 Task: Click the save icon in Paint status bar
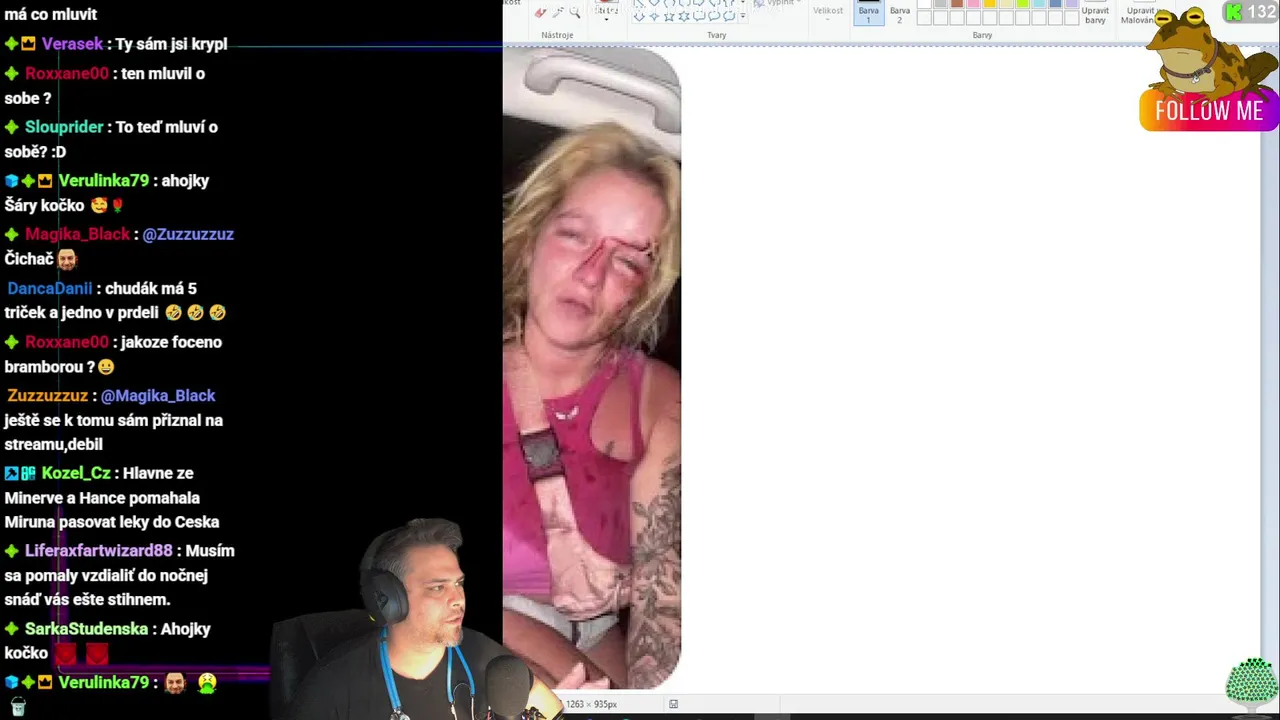pyautogui.click(x=673, y=704)
